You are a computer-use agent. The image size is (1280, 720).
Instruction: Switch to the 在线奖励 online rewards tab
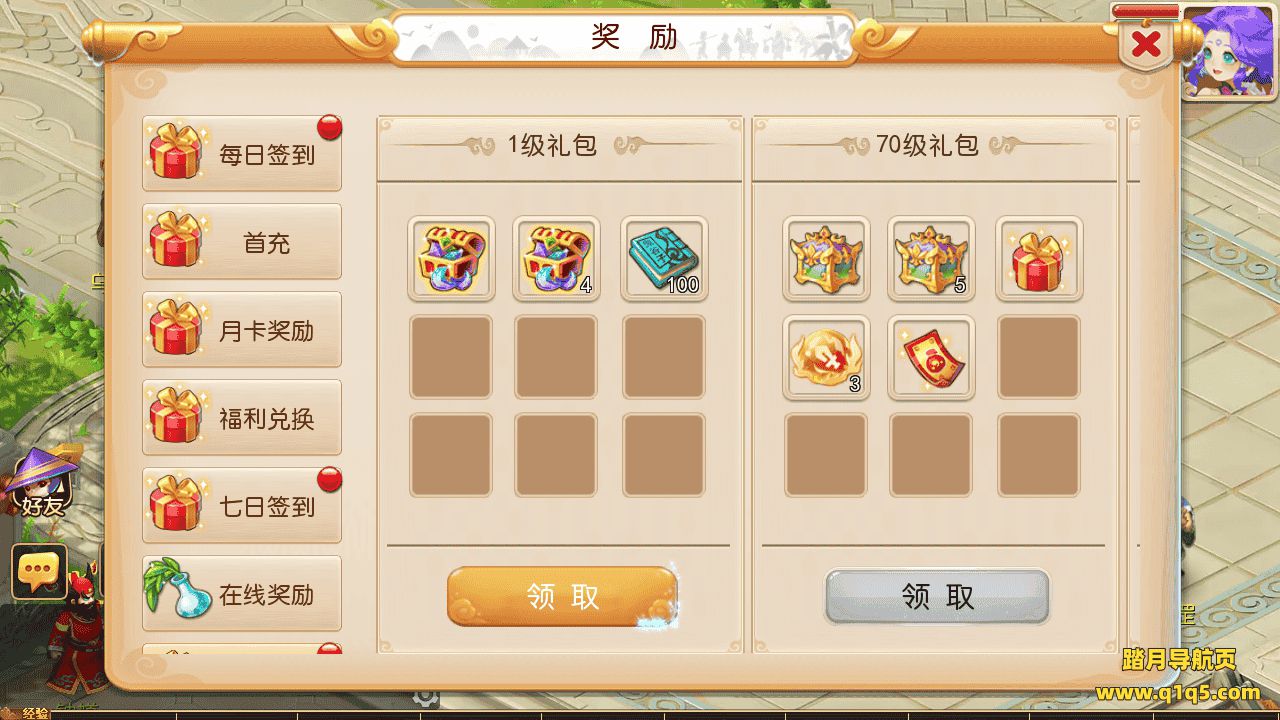click(x=242, y=594)
